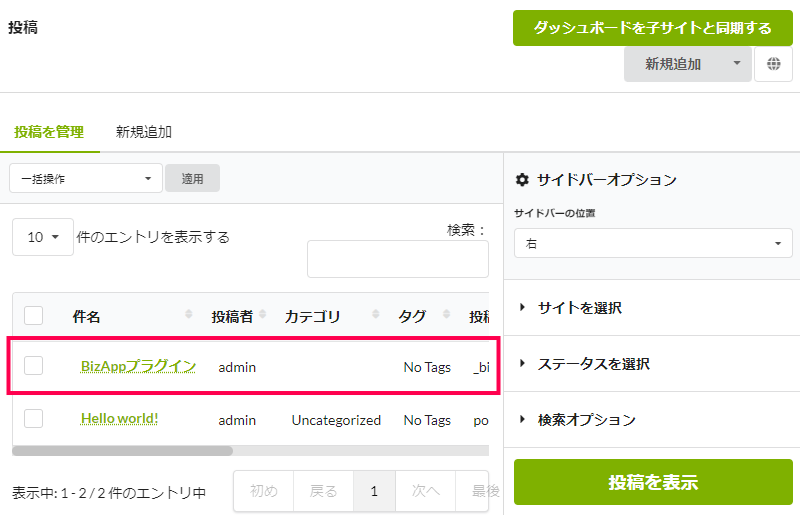Open the サイドバーの位置 dropdown
800x522 pixels.
pyautogui.click(x=653, y=243)
